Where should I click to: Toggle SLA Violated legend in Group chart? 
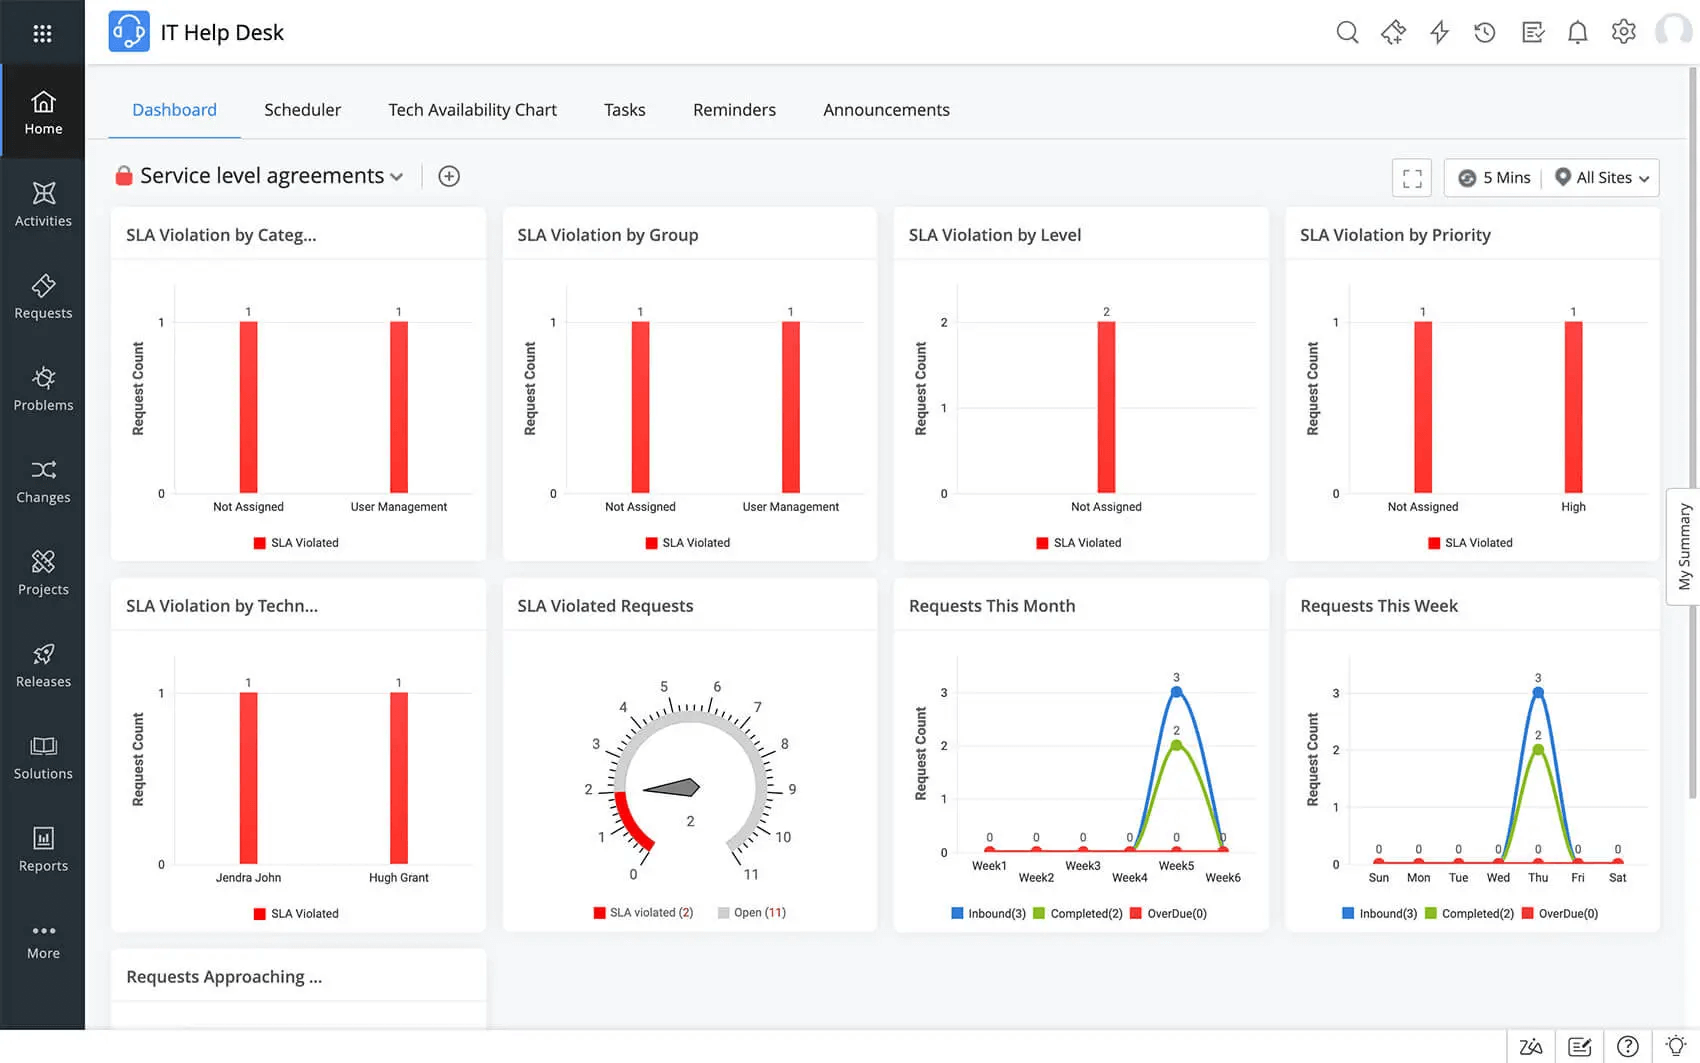[x=687, y=543]
